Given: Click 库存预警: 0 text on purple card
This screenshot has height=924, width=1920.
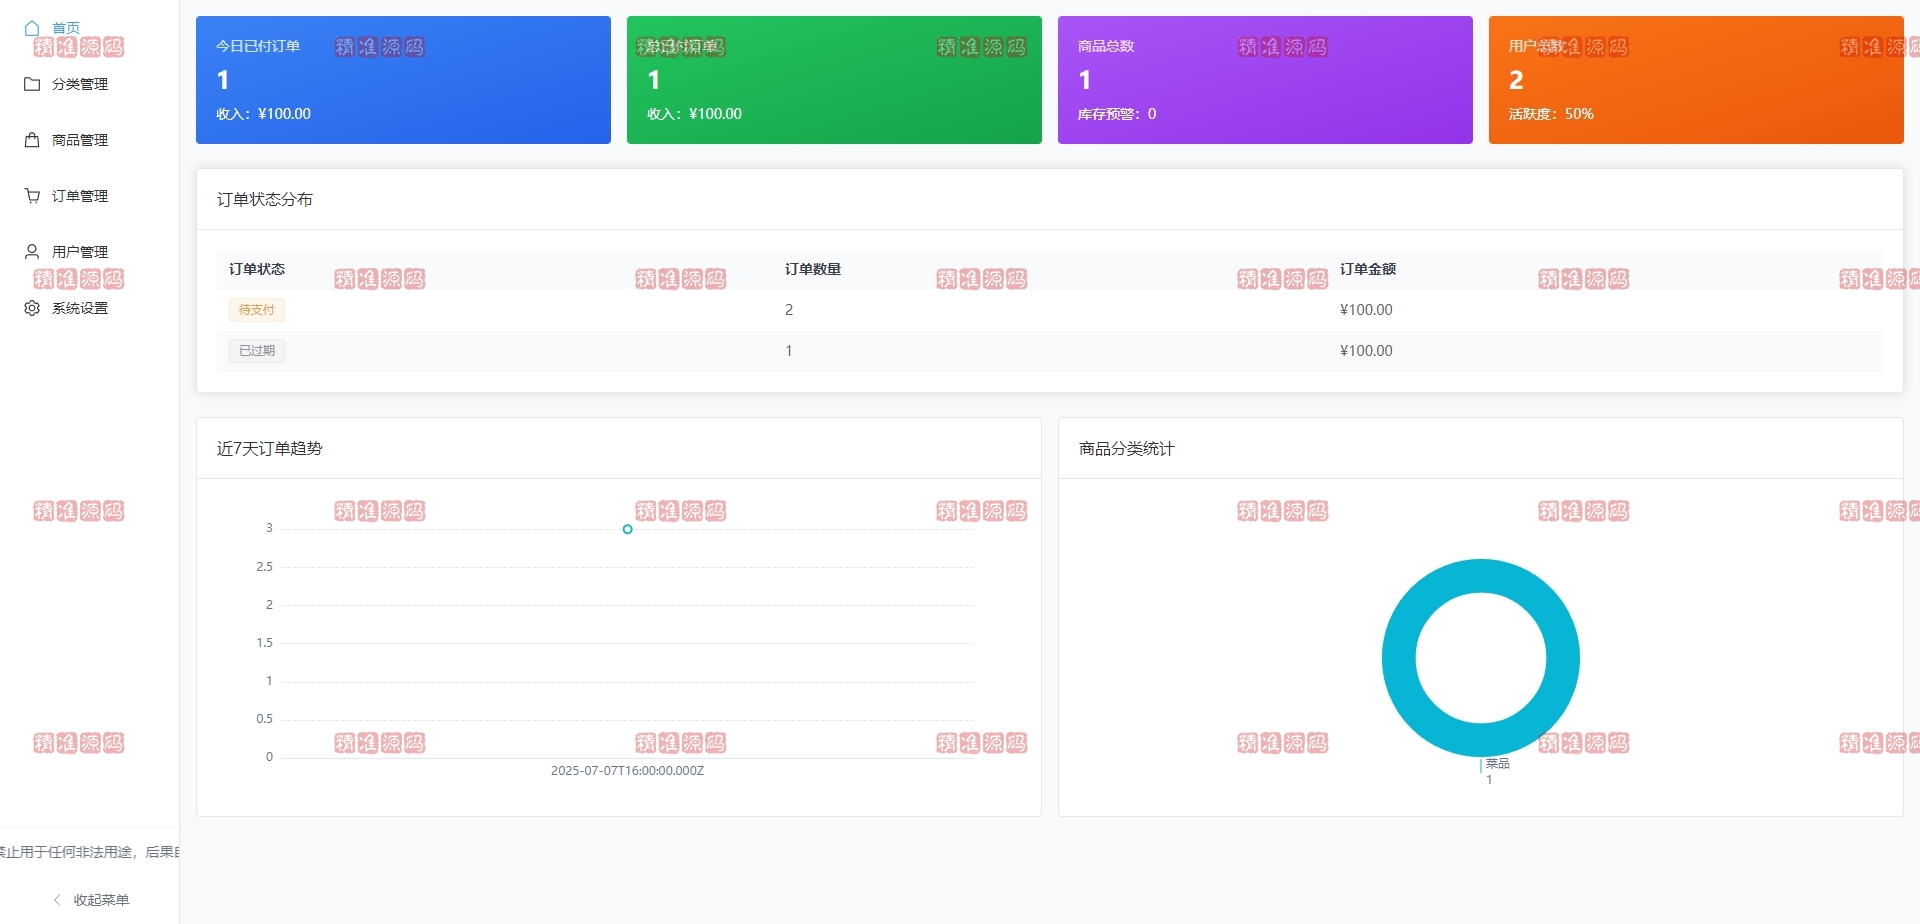Looking at the screenshot, I should point(1117,114).
